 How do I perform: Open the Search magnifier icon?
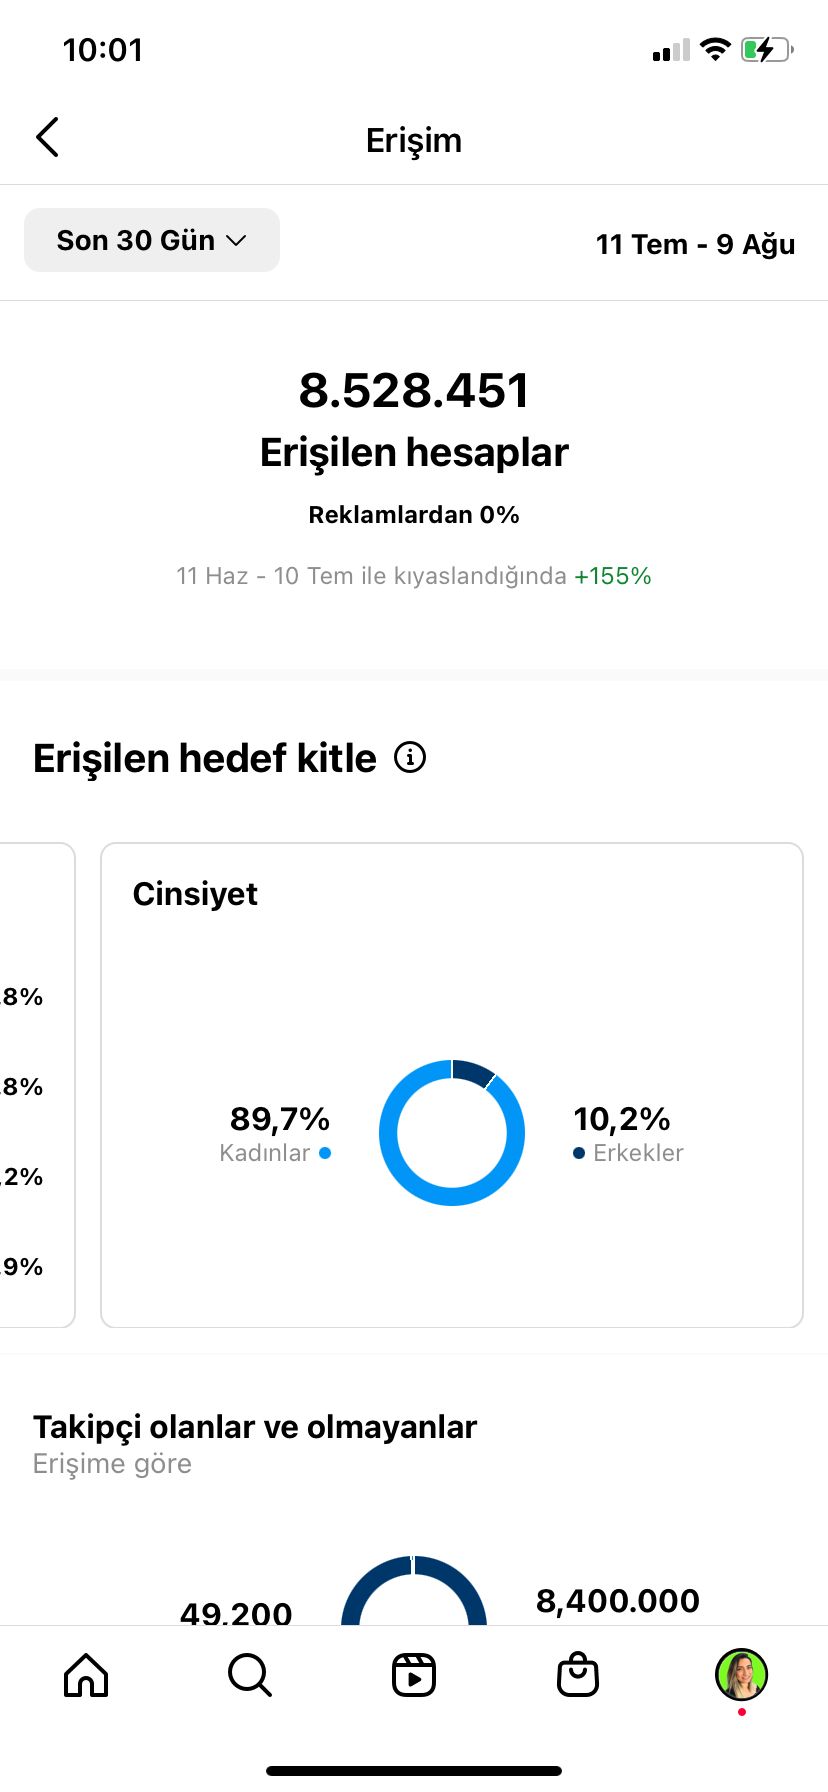click(x=250, y=1675)
